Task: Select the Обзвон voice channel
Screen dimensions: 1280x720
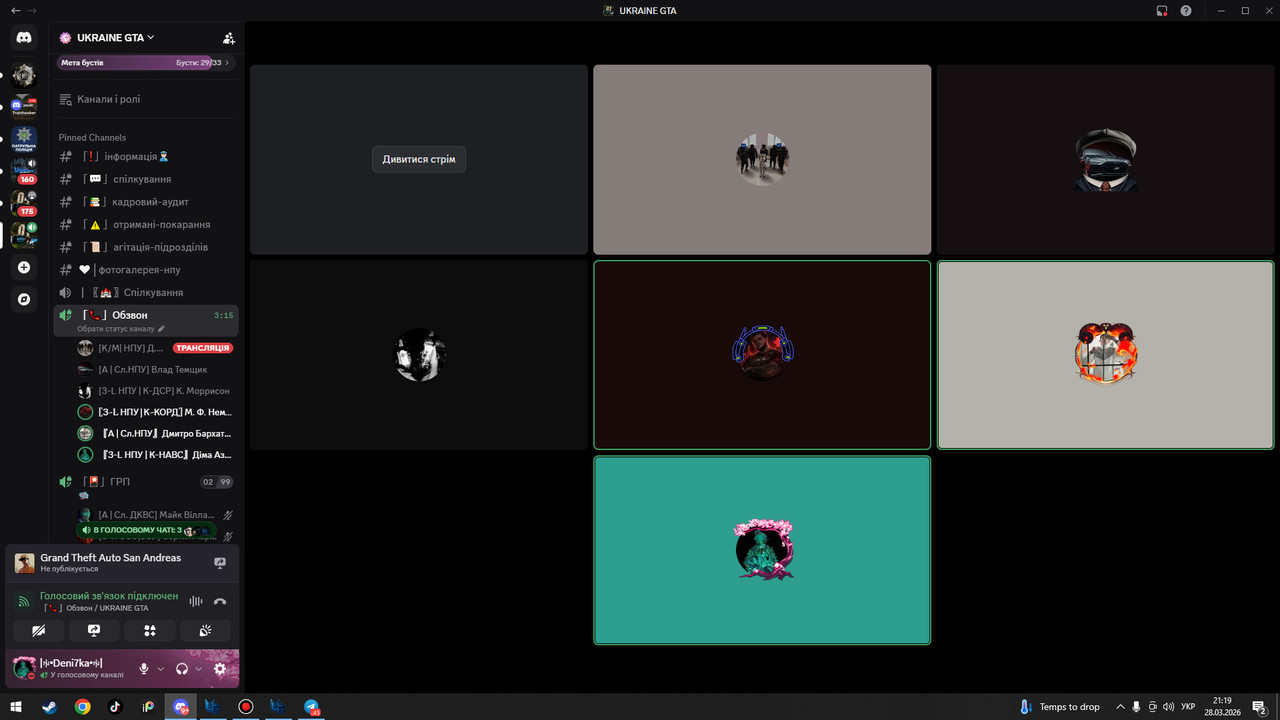Action: 145,315
